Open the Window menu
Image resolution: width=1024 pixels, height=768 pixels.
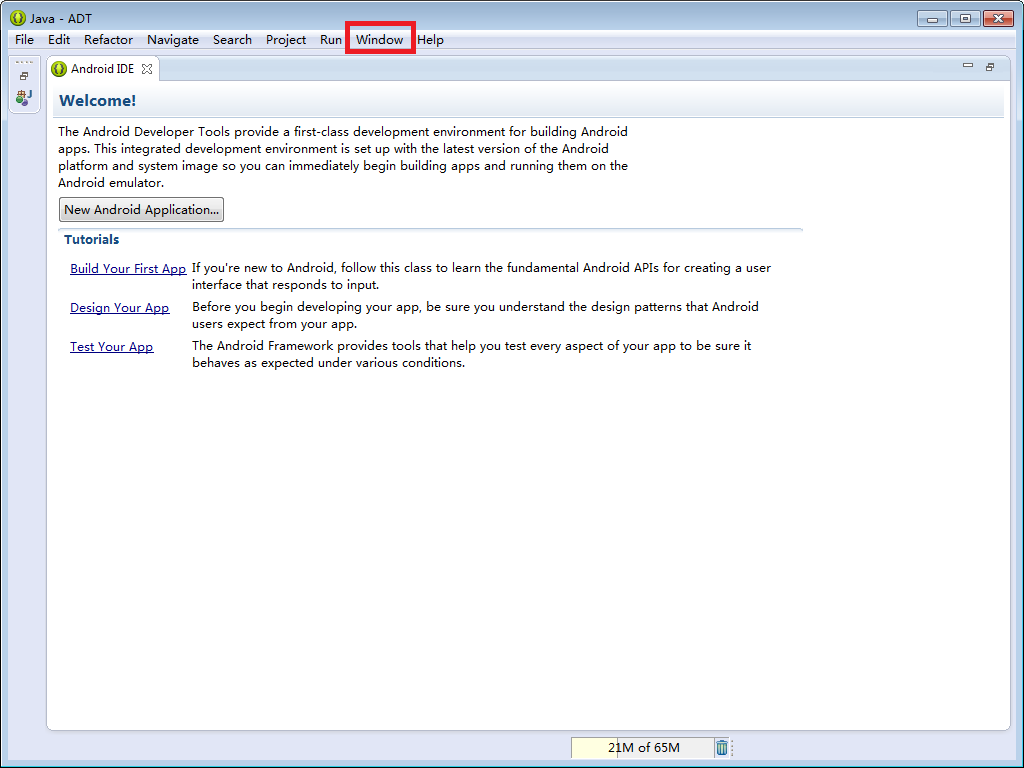point(379,40)
